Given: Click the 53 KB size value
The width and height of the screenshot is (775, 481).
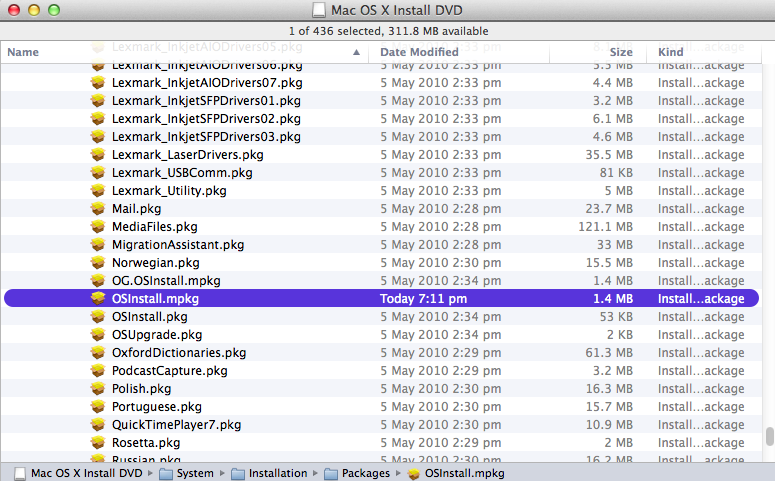Looking at the screenshot, I should coord(616,316).
